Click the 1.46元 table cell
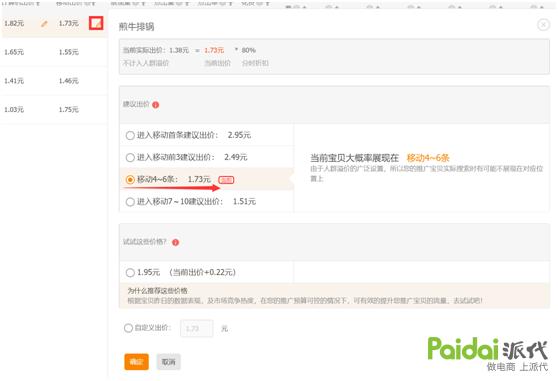Image resolution: width=558 pixels, height=381 pixels. [x=68, y=81]
